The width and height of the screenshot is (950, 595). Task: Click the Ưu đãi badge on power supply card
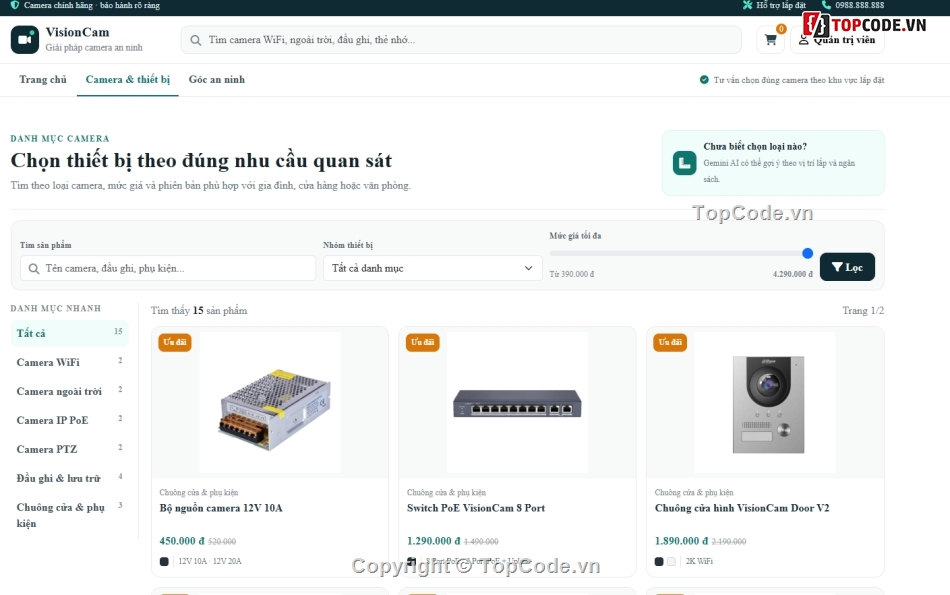tap(175, 342)
